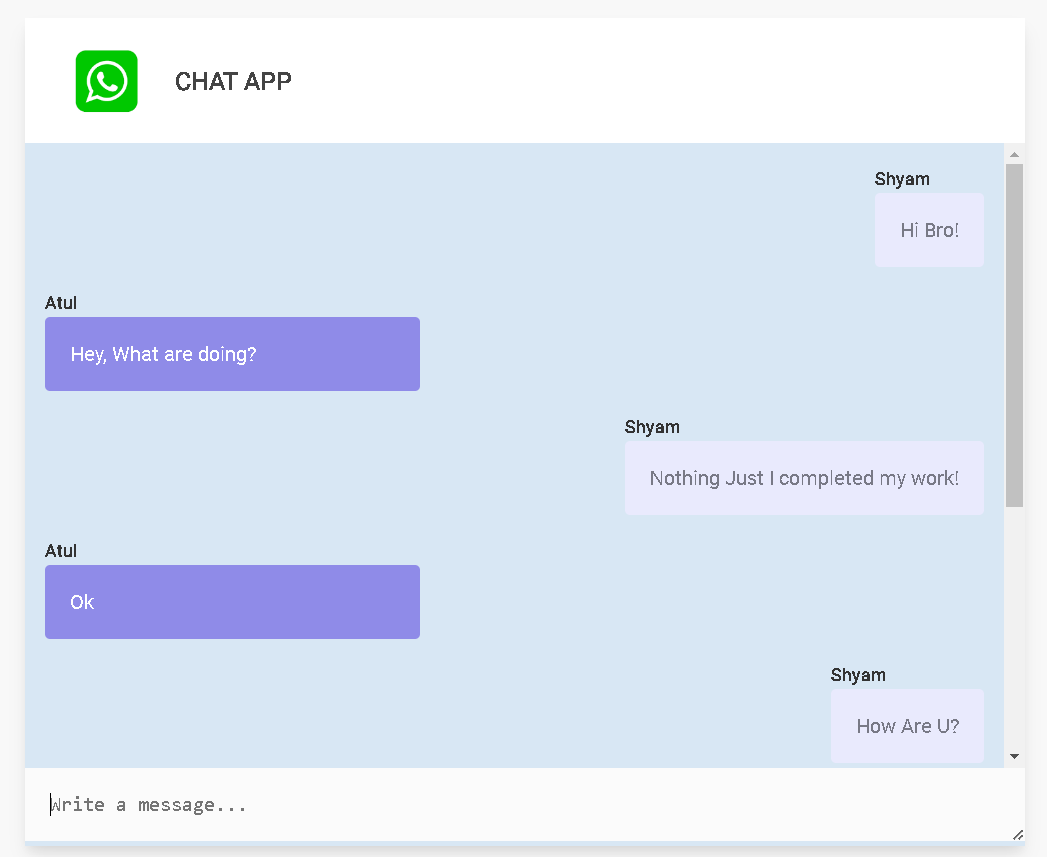Click the Atul name label above the Ok message

[60, 550]
